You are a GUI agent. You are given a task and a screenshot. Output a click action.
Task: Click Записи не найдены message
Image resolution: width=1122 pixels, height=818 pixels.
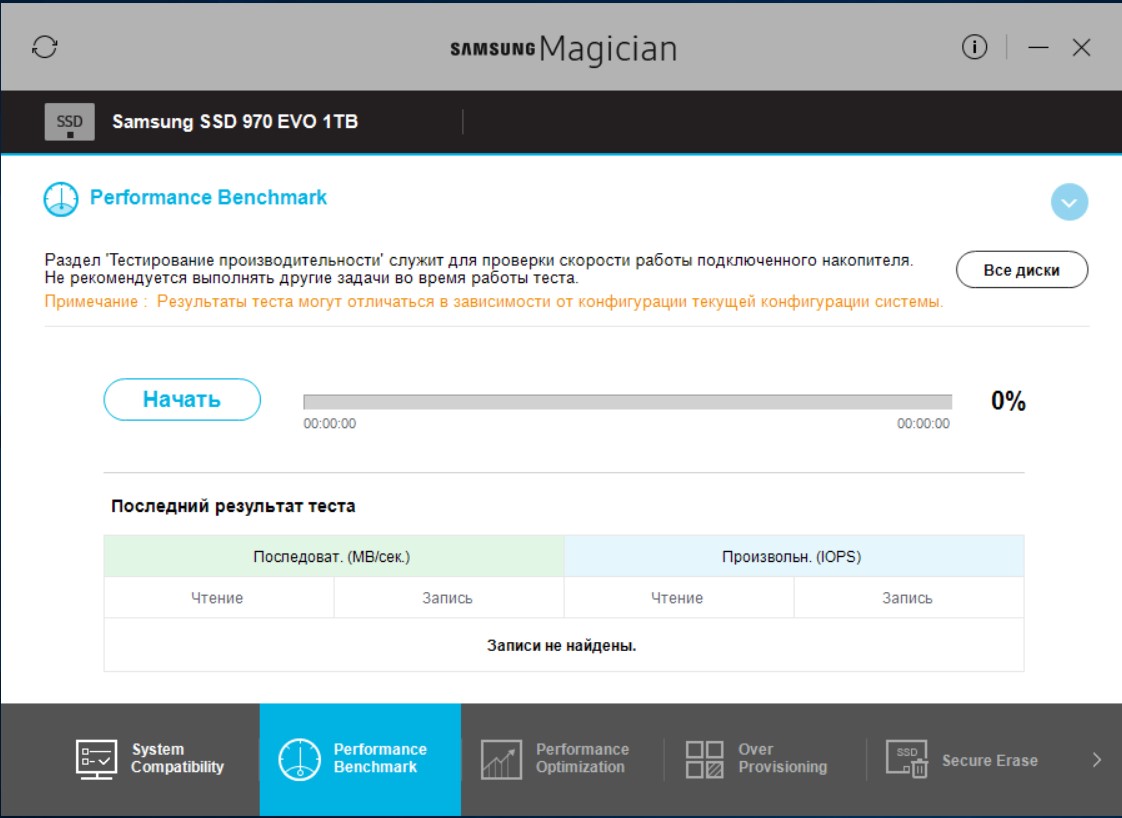point(562,646)
